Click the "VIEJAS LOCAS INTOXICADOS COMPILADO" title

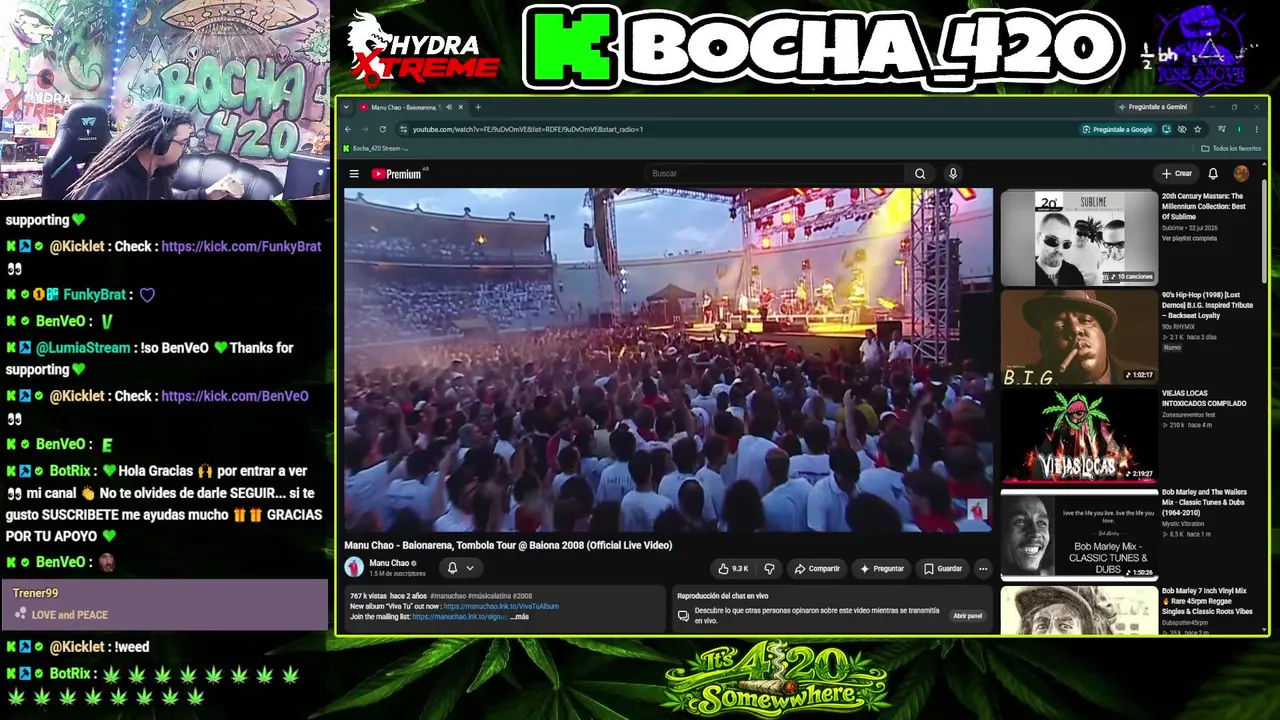1204,398
